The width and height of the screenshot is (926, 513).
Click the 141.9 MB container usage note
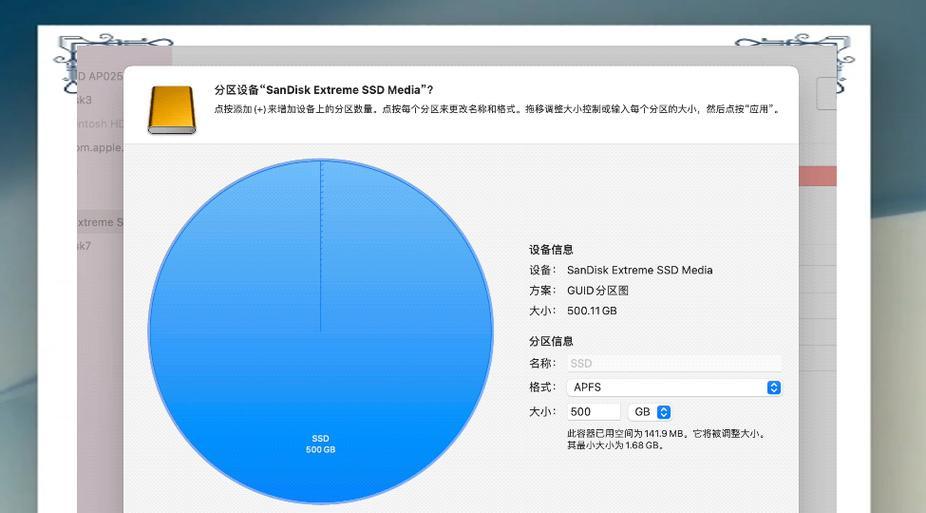[x=667, y=439]
